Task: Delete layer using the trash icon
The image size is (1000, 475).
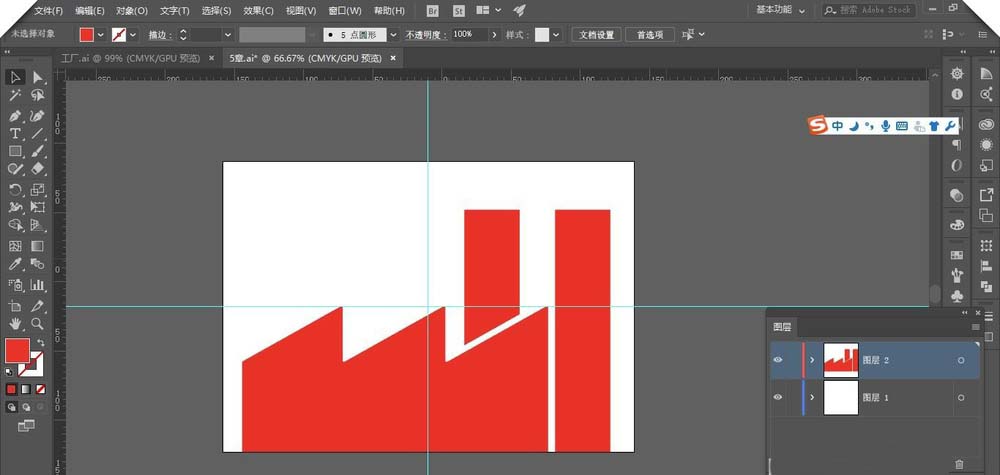Action: [x=959, y=464]
